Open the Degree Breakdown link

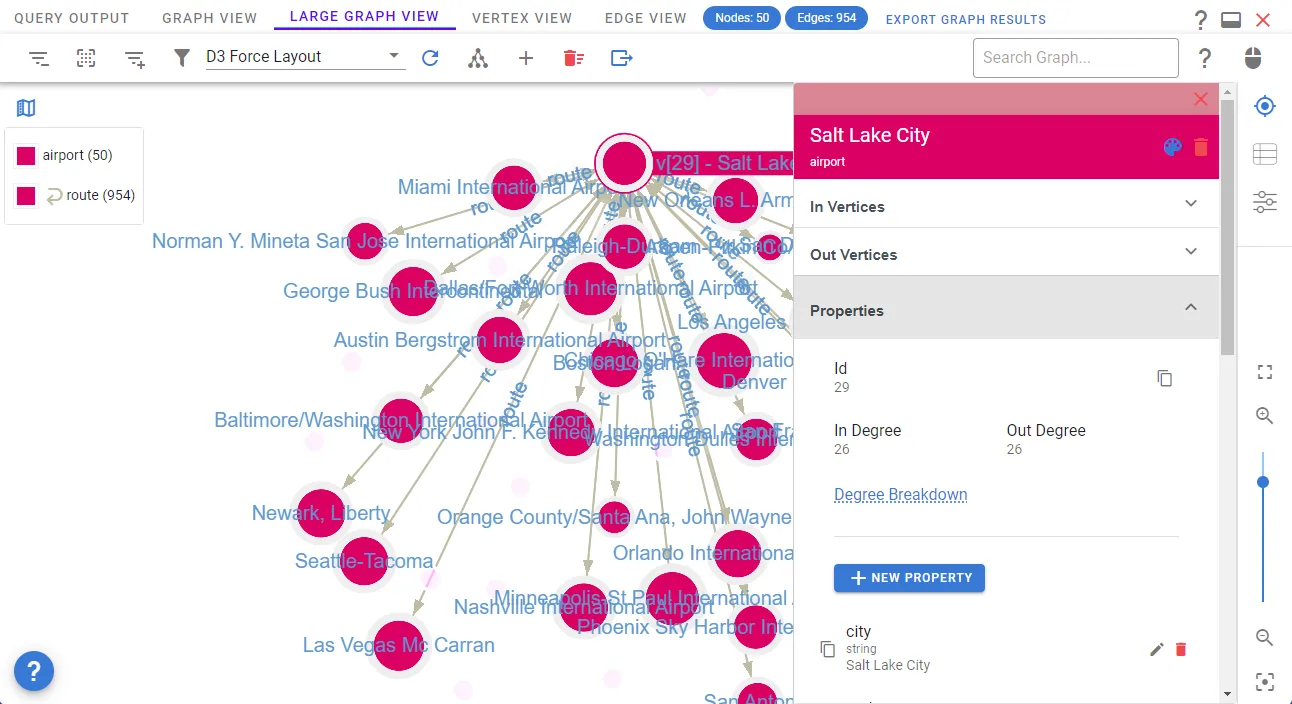900,495
